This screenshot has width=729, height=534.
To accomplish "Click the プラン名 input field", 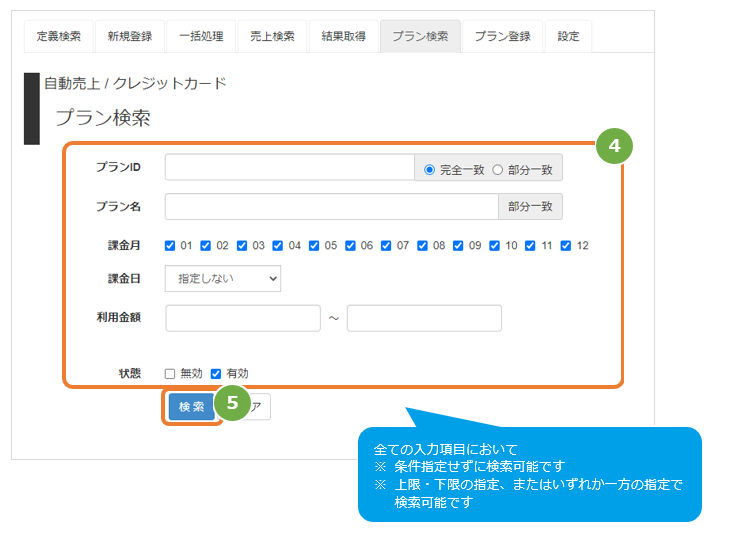I will (331, 206).
